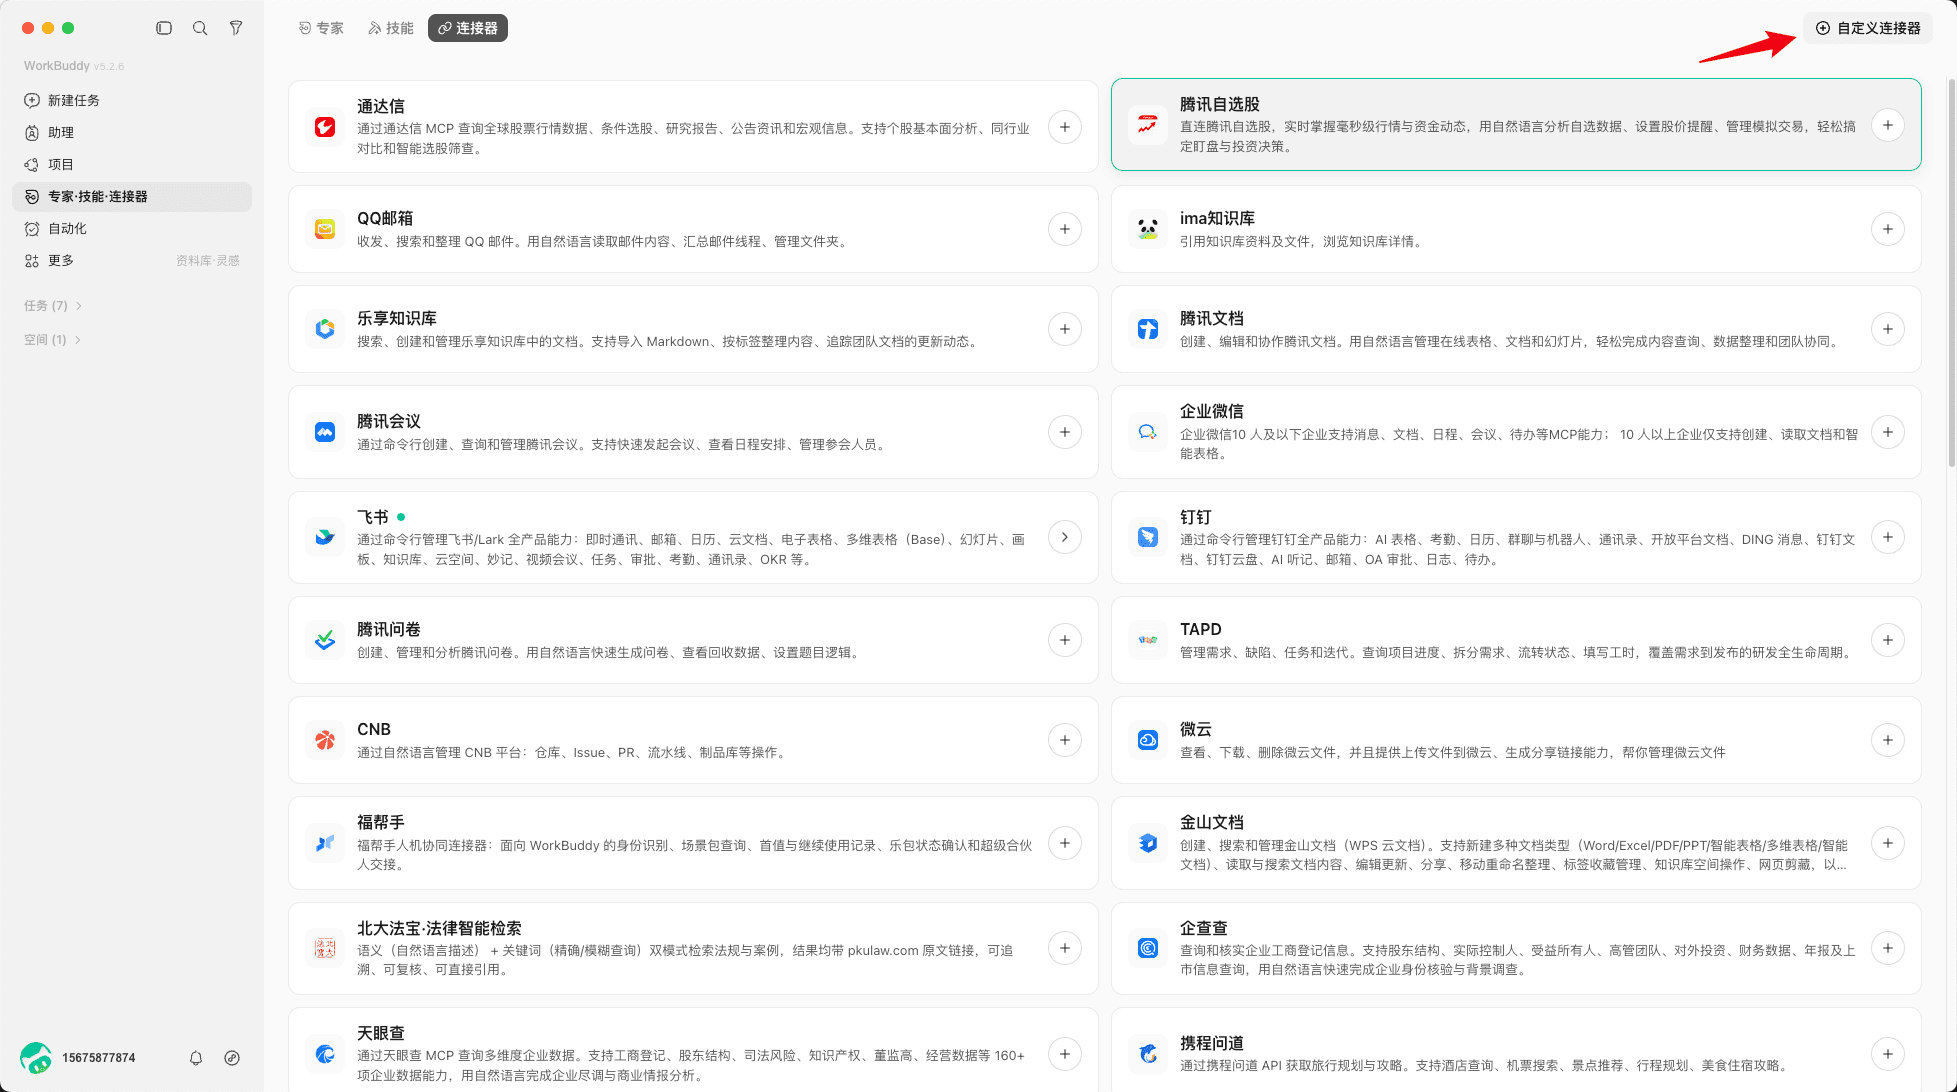Add the 天眼查 connector
The image size is (1957, 1092).
point(1065,1054)
